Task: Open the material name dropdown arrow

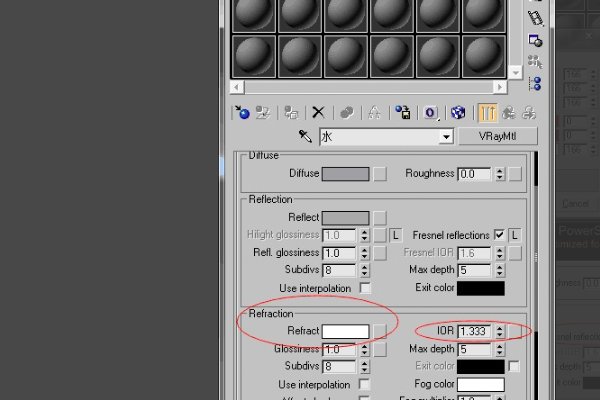Action: 446,137
